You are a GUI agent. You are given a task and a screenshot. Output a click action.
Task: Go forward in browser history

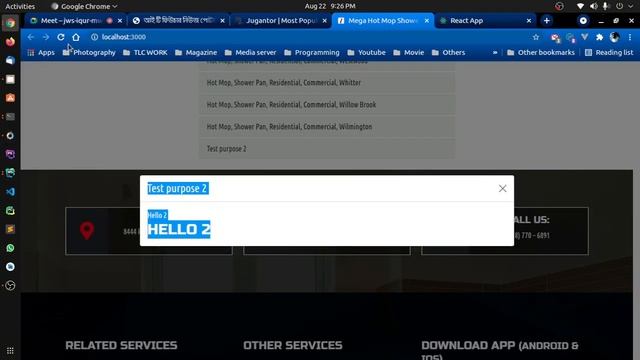click(x=46, y=37)
